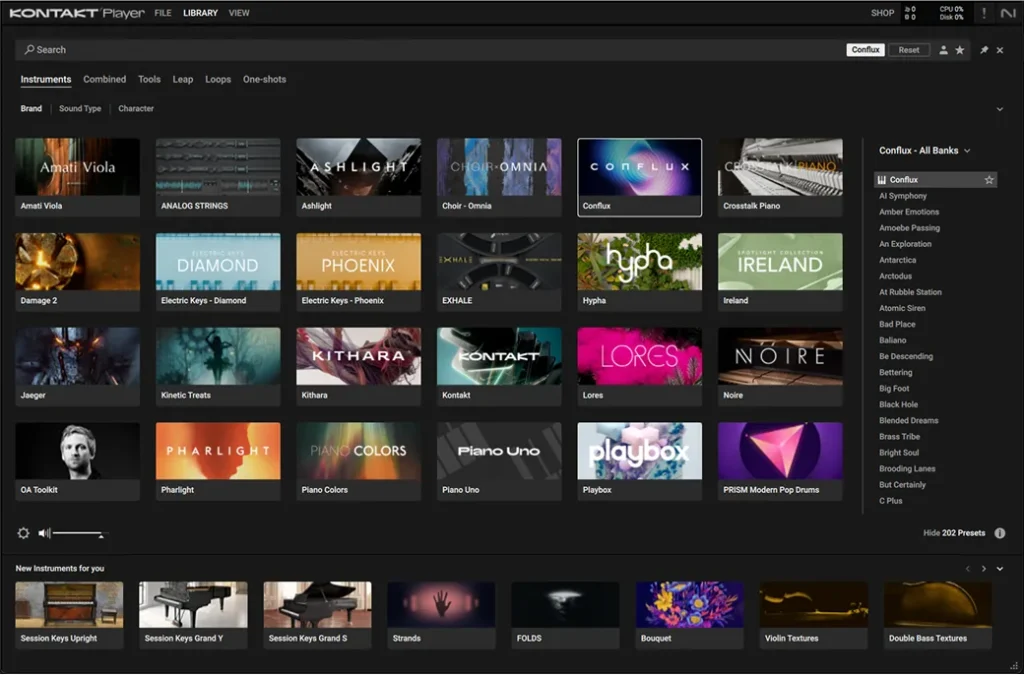Switch to the Leap tab
This screenshot has height=675, width=1024.
(x=183, y=79)
